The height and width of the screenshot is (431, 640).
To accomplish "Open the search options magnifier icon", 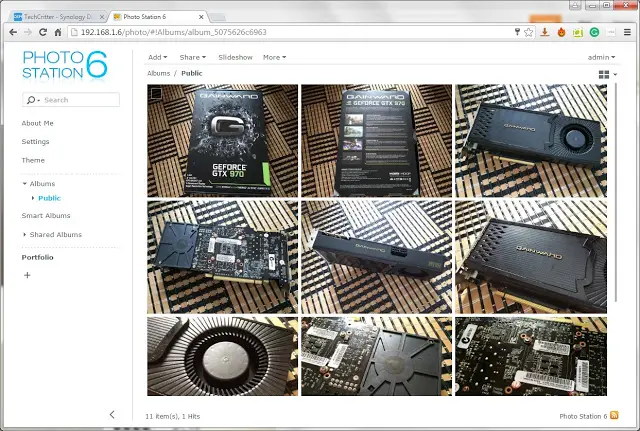I will pyautogui.click(x=33, y=100).
